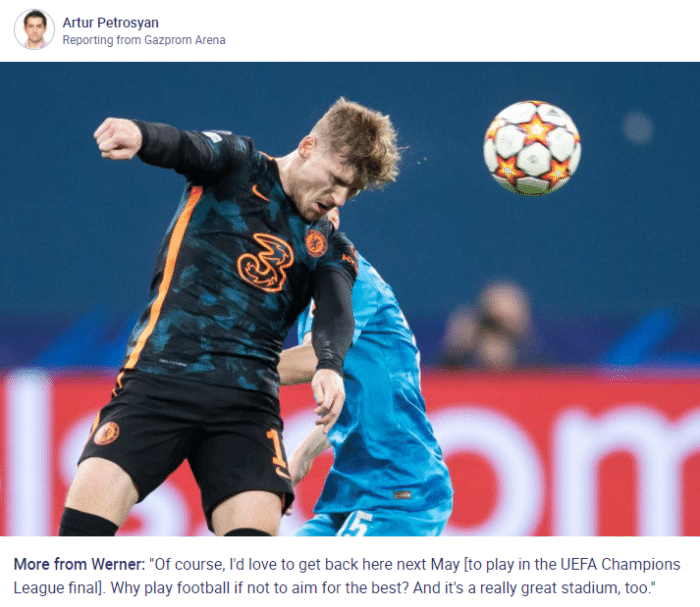Open the Werner heading photo thumbnail
Screen dimensions: 700x607
click(x=350, y=299)
